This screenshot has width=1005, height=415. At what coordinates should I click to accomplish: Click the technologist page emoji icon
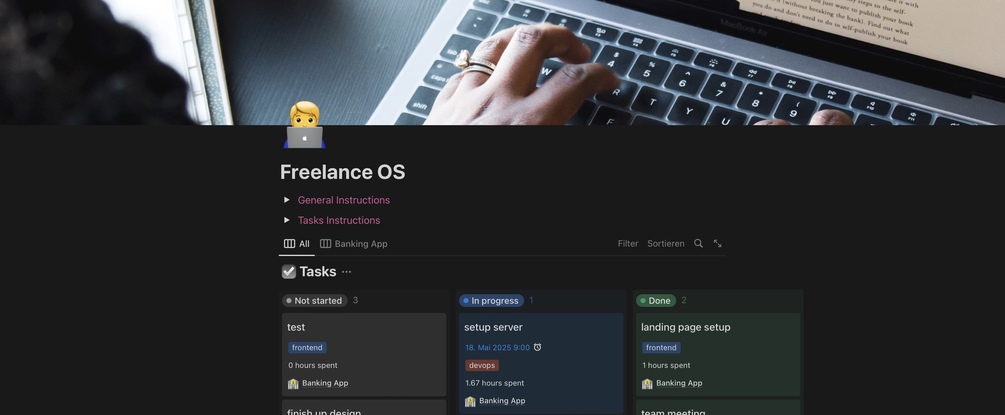coord(304,125)
